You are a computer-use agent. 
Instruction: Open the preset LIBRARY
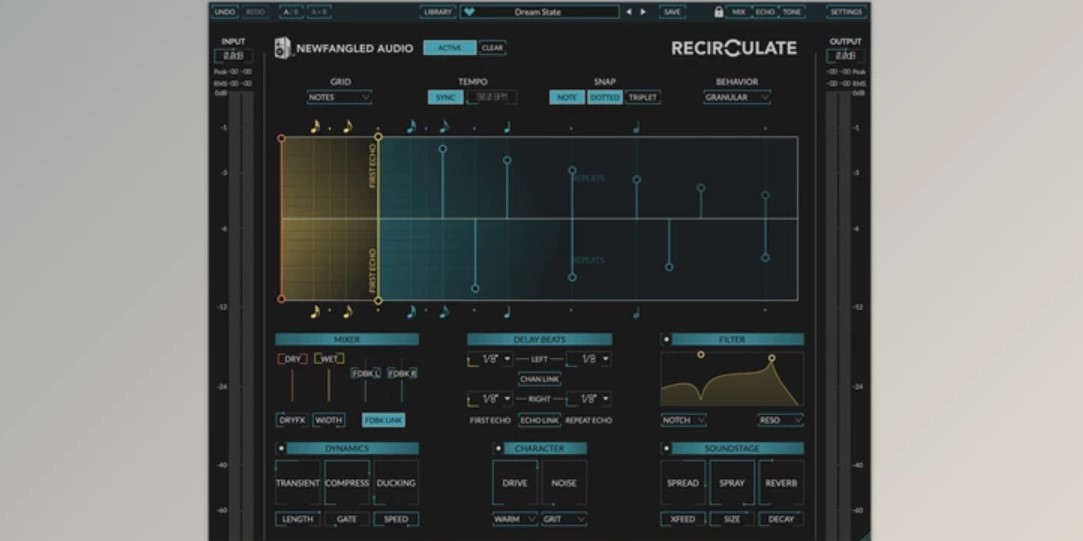click(x=438, y=12)
